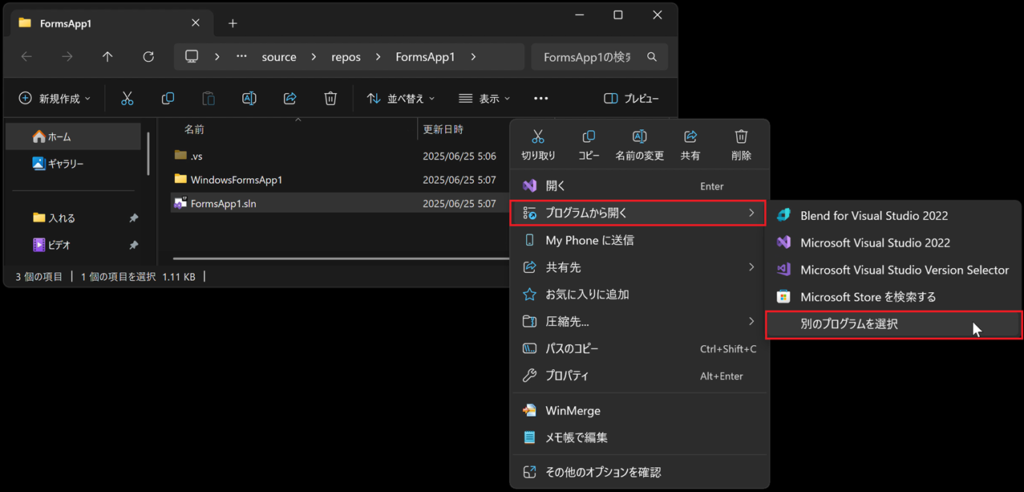Choose Microsoft Store を検索する
This screenshot has height=492, width=1024.
[892, 297]
